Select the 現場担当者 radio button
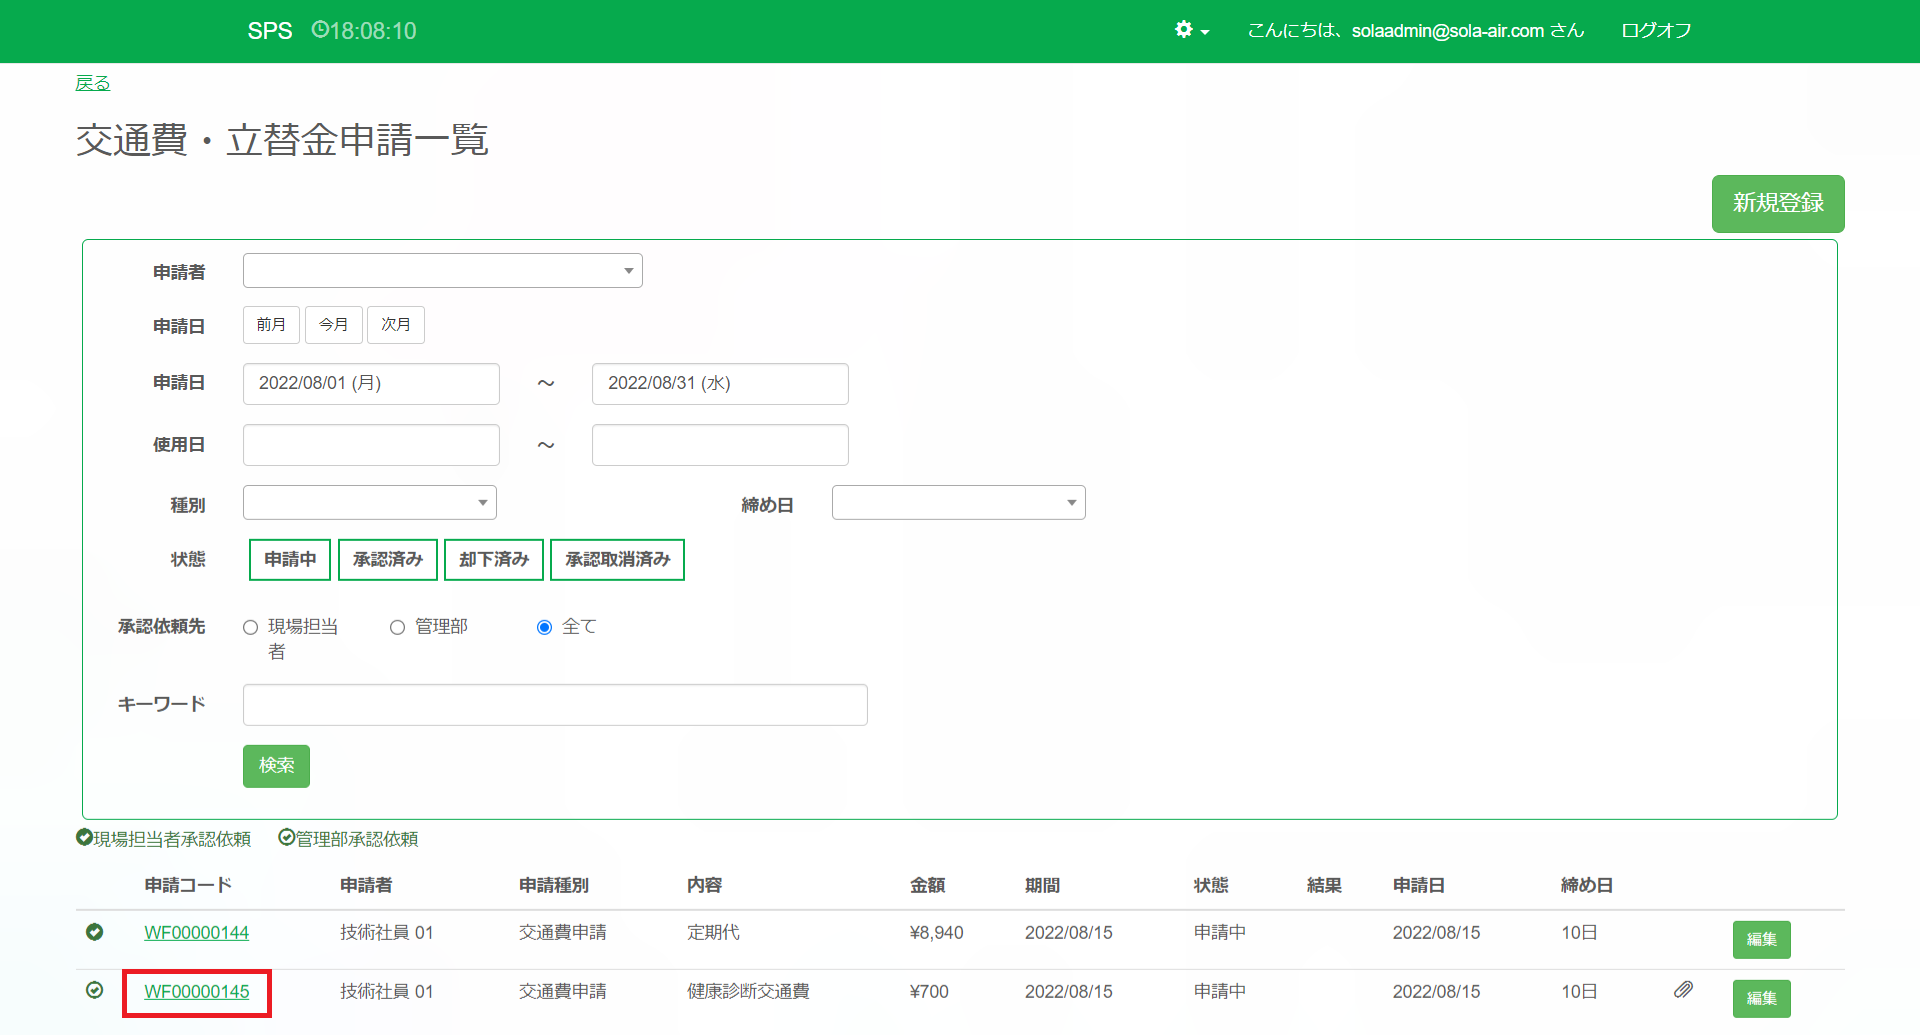The height and width of the screenshot is (1035, 1920). 251,628
